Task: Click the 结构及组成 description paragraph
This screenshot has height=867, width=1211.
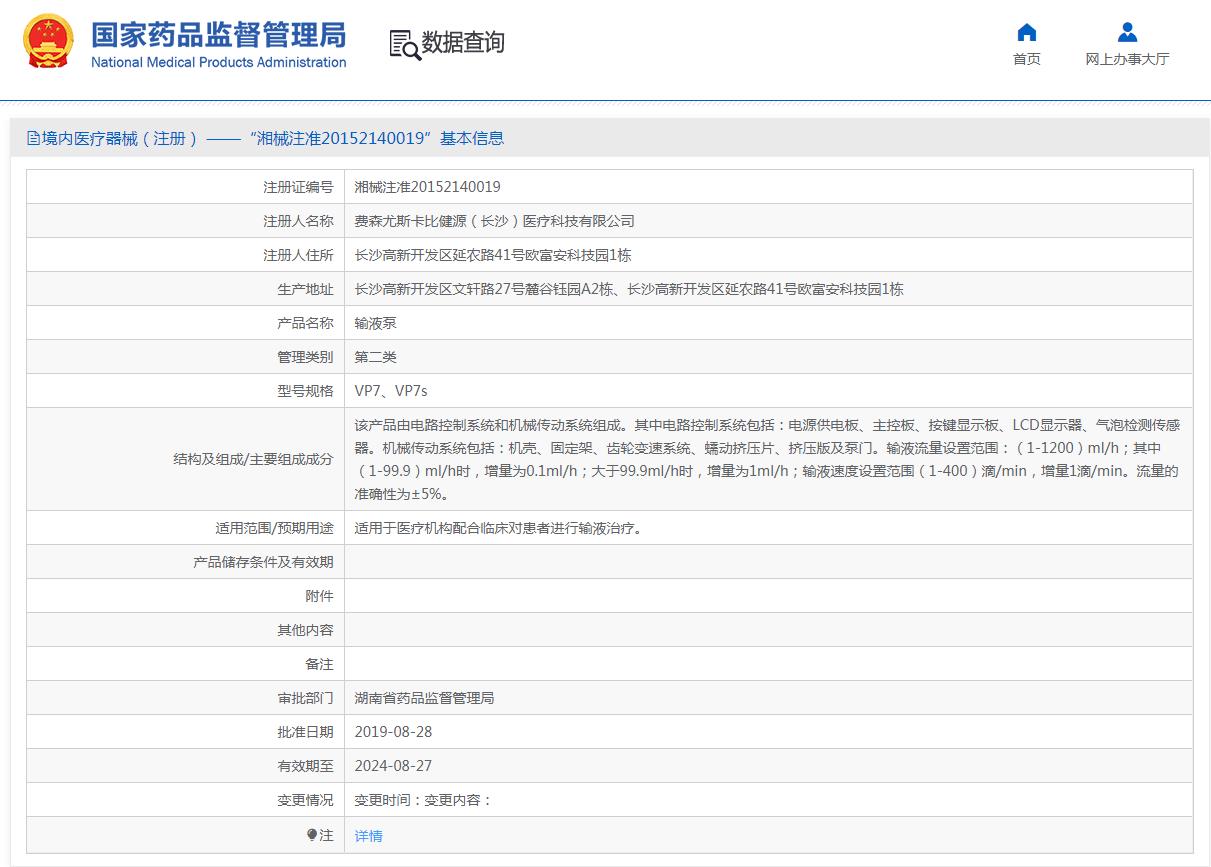Action: (767, 459)
